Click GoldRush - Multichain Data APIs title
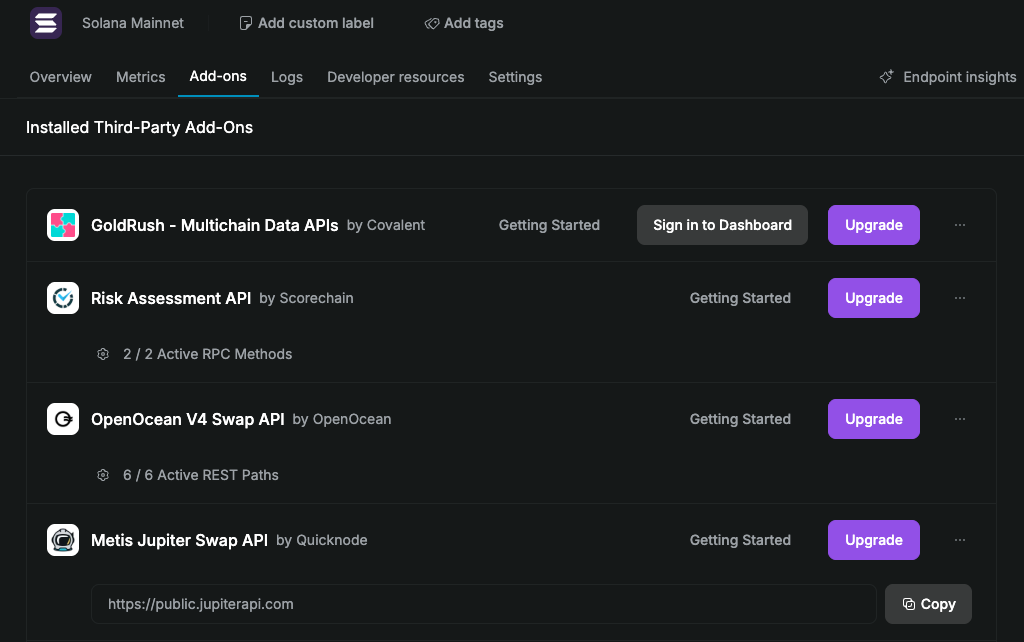 tap(214, 225)
